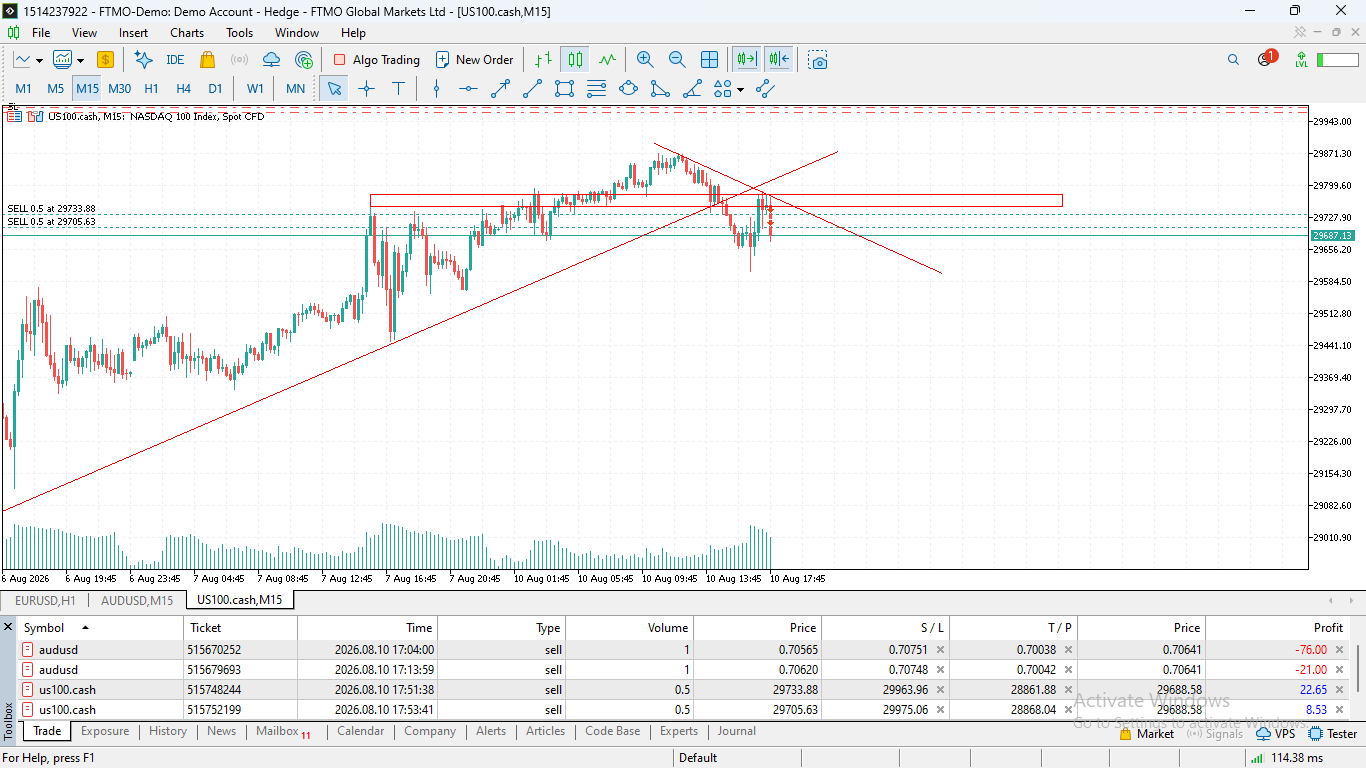This screenshot has width=1366, height=768.
Task: Switch to the AUDUSD,M15 chart tab
Action: (x=136, y=600)
